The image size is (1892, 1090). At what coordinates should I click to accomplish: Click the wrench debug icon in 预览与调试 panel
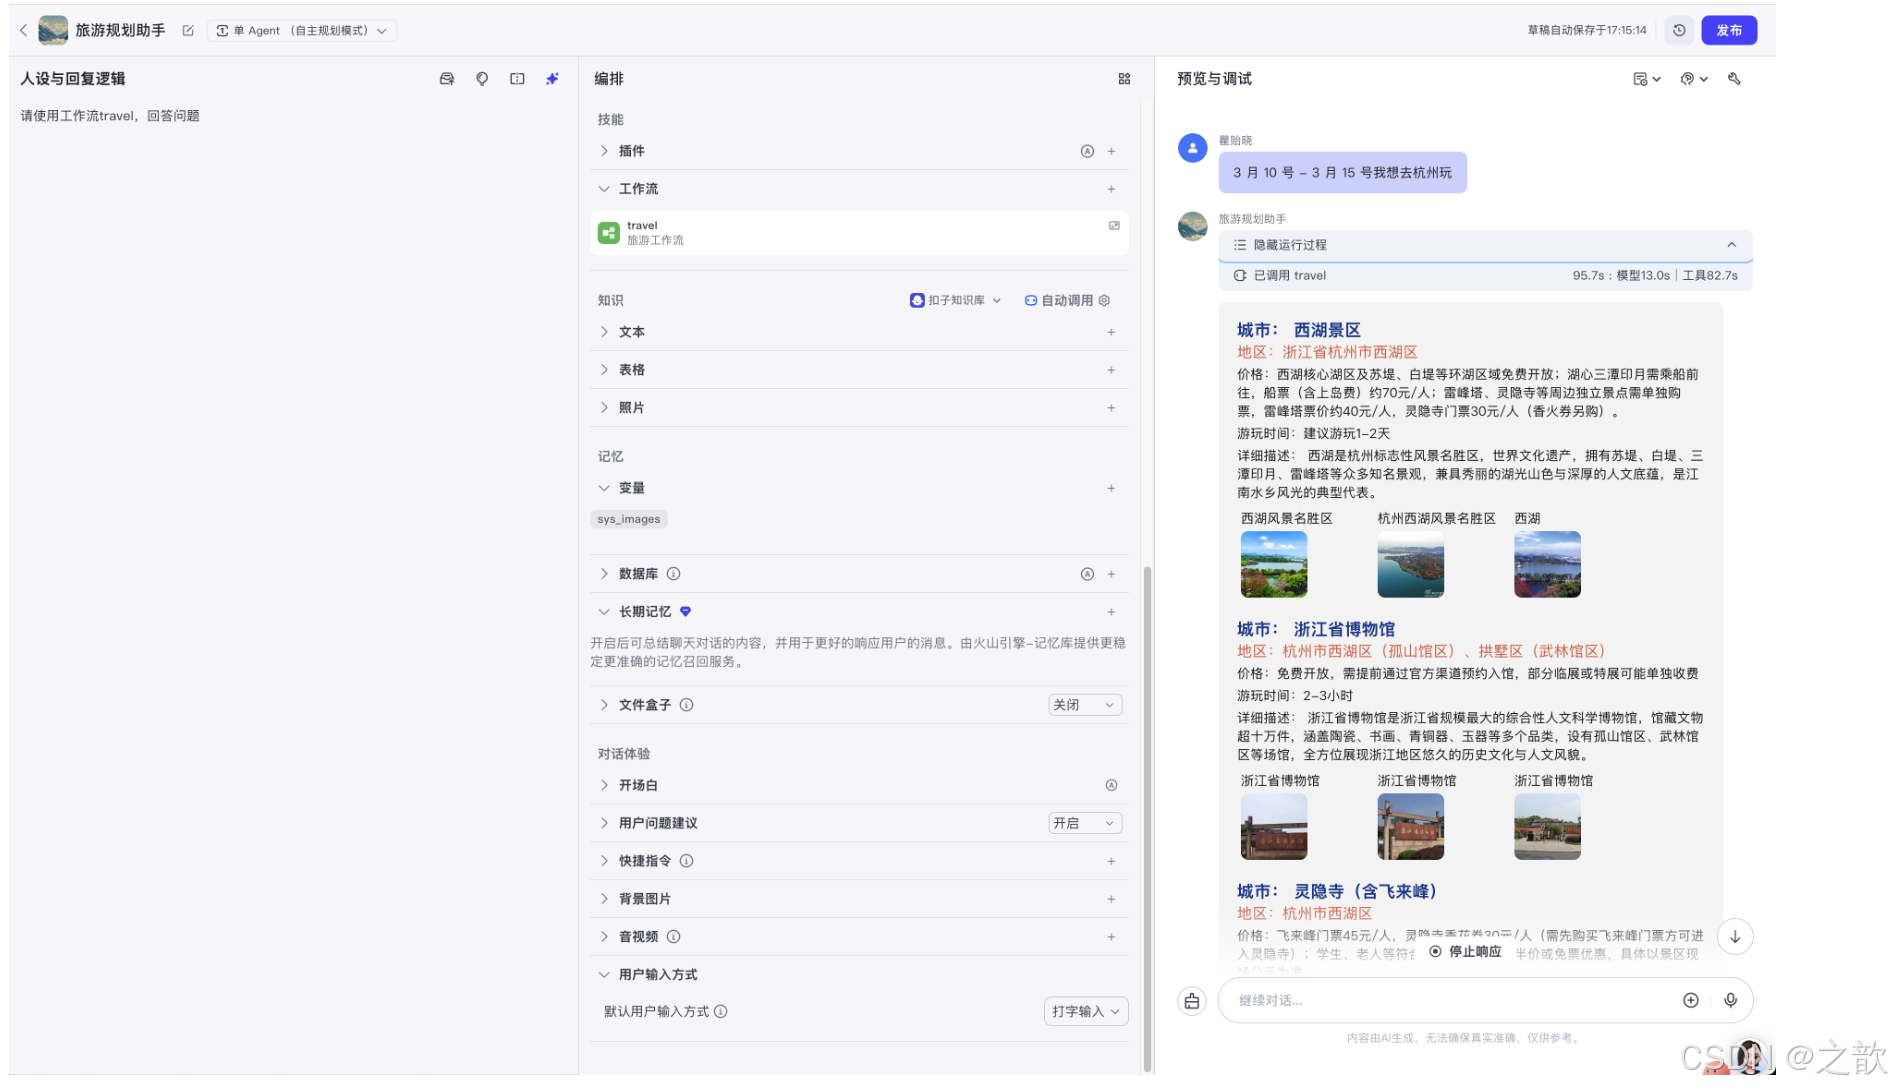[1735, 79]
